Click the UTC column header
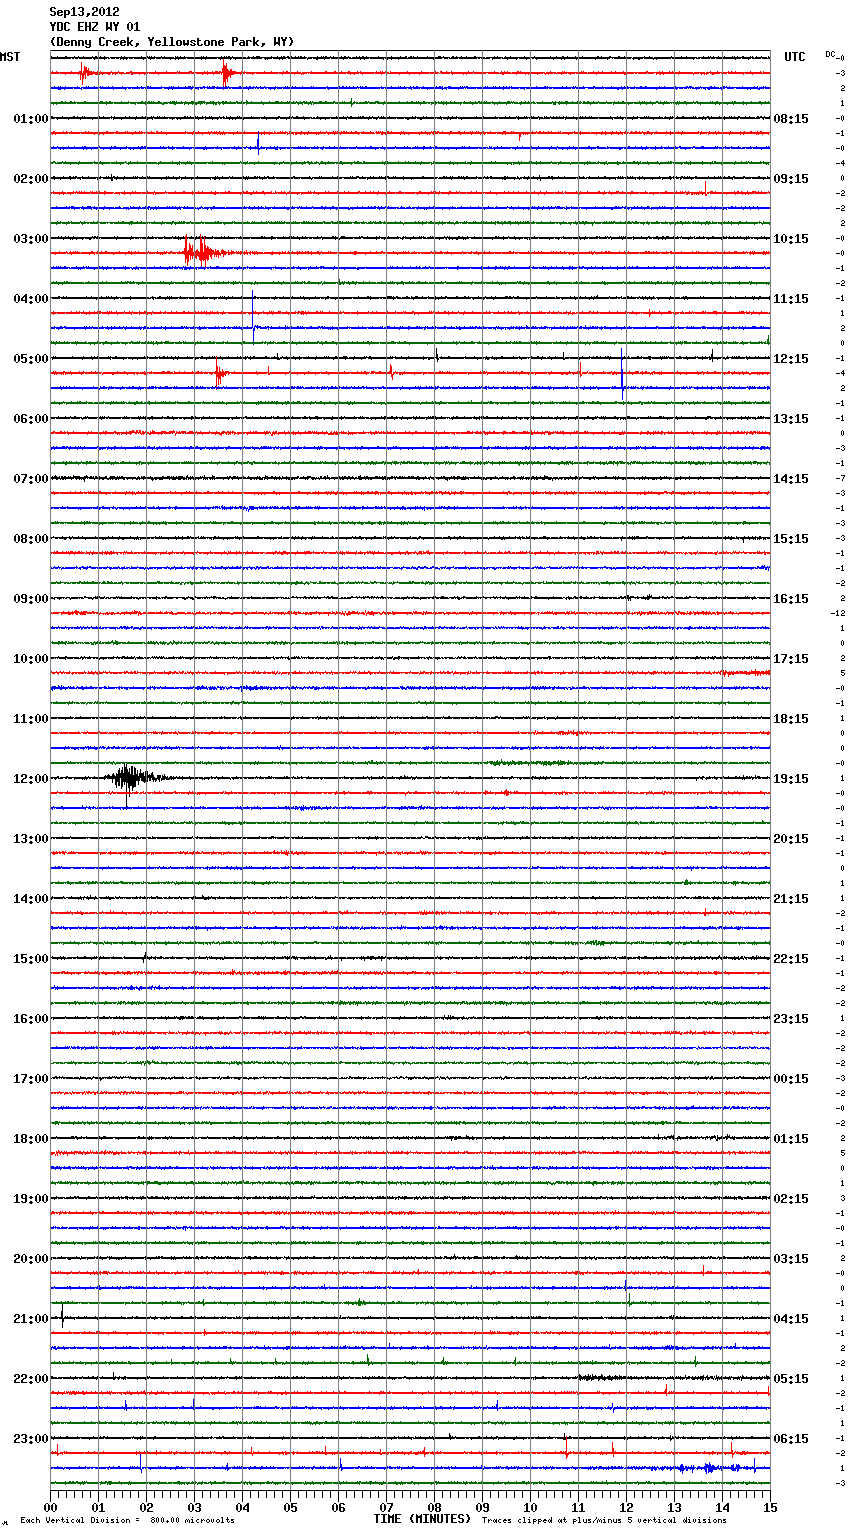The height and width of the screenshot is (1534, 850). (795, 57)
